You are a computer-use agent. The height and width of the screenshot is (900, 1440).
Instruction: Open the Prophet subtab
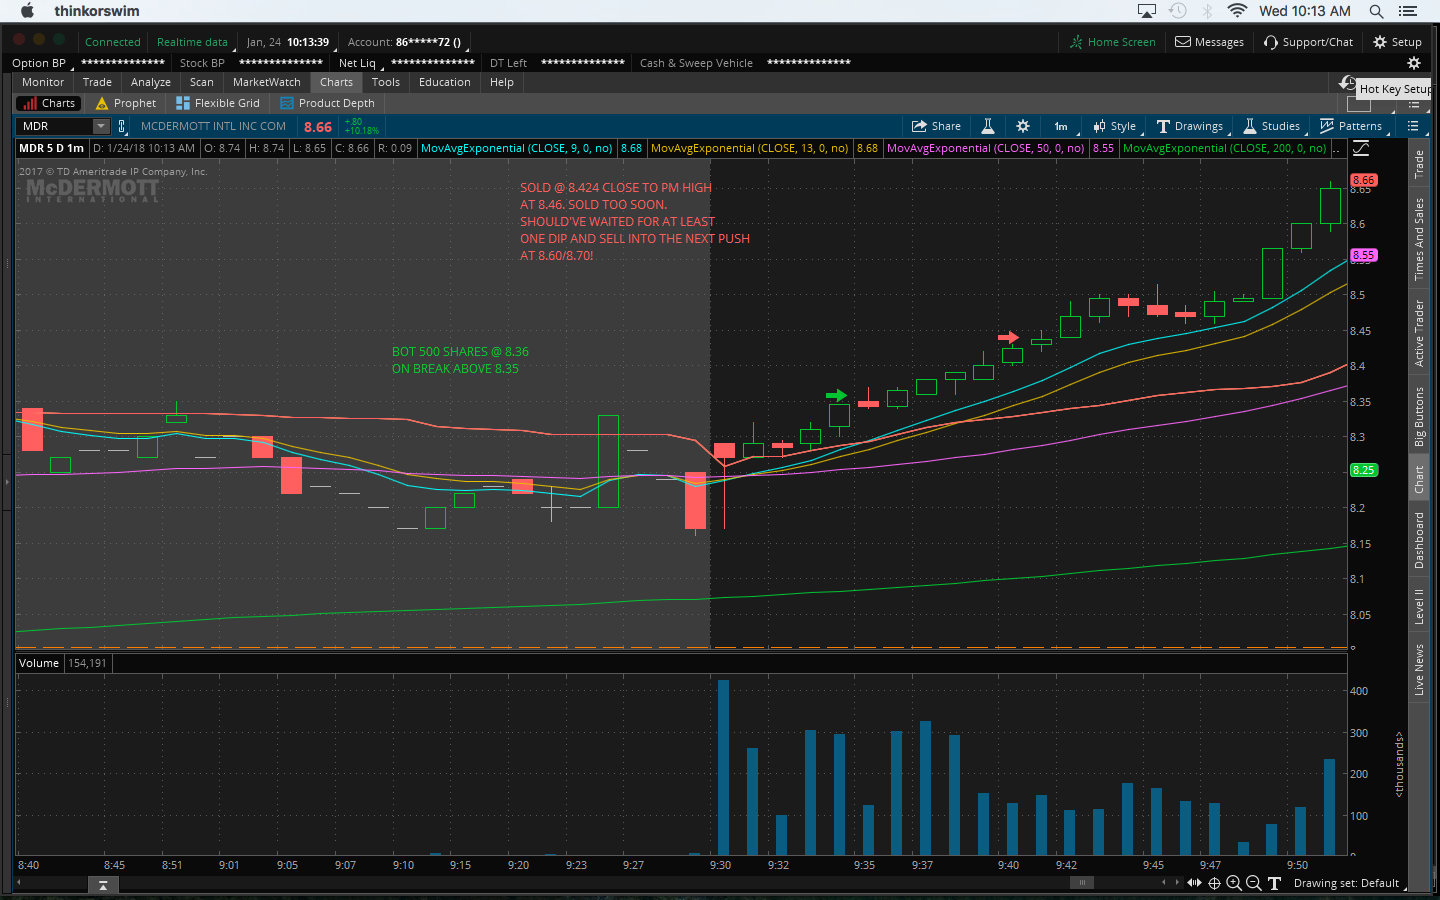(126, 103)
